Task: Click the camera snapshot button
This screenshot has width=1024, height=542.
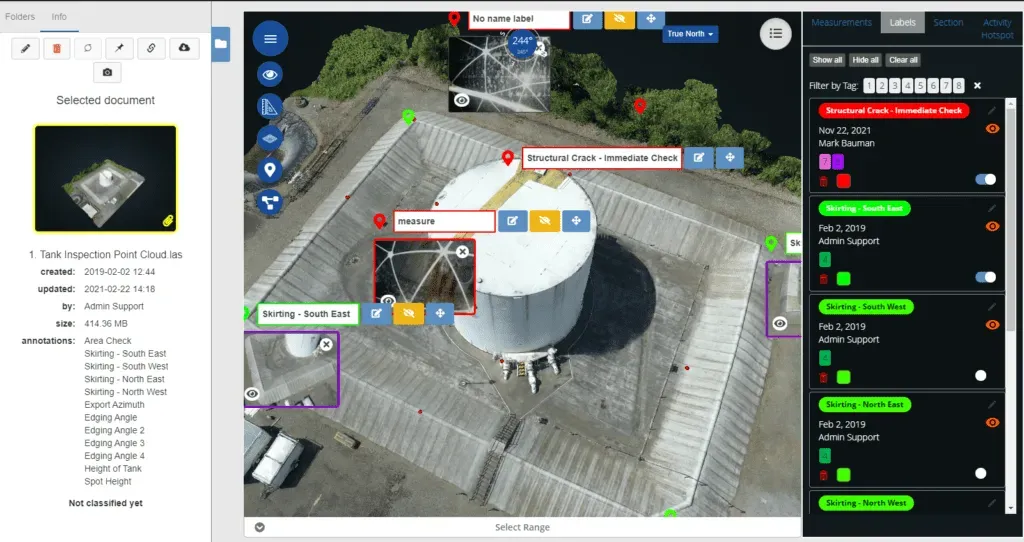Action: click(x=107, y=72)
